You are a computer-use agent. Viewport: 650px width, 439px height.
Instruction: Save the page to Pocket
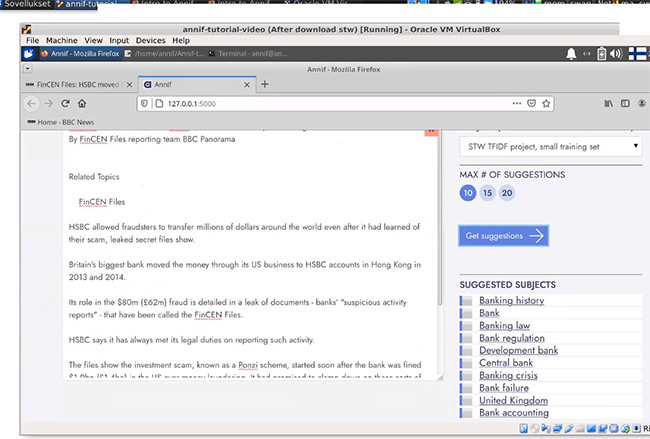[x=531, y=103]
